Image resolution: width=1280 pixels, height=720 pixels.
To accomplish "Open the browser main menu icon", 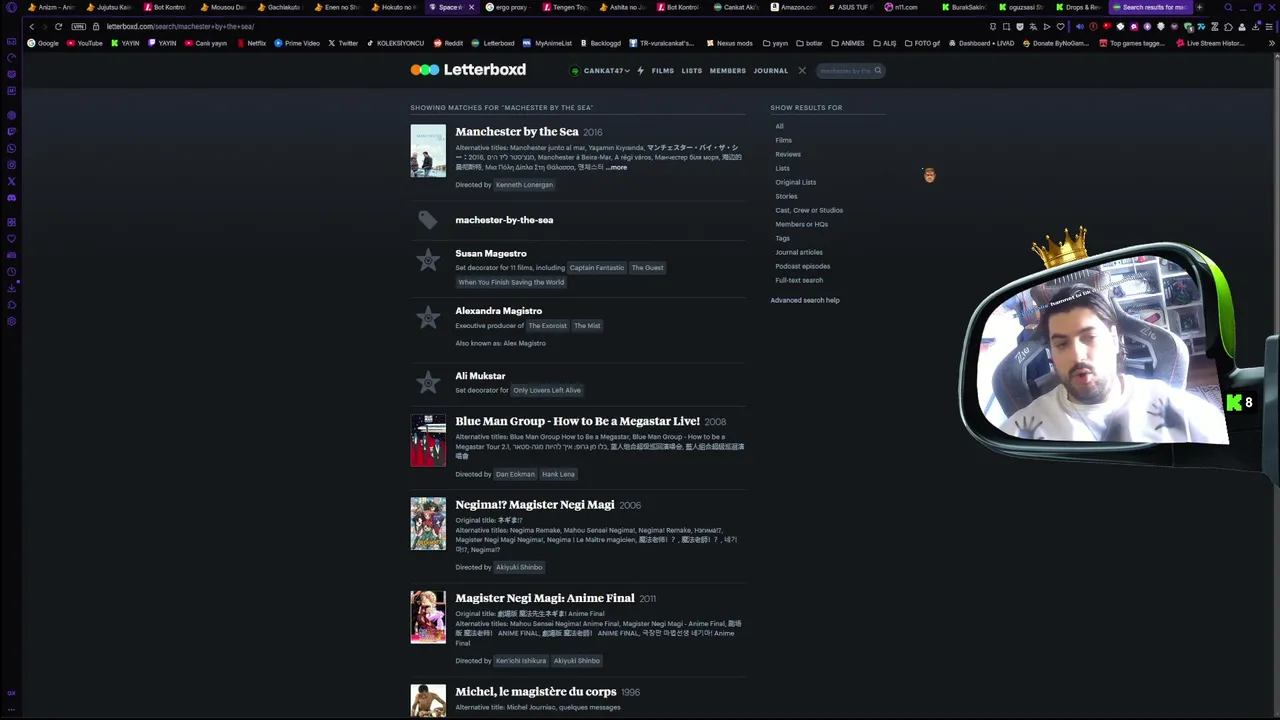I will (1270, 27).
